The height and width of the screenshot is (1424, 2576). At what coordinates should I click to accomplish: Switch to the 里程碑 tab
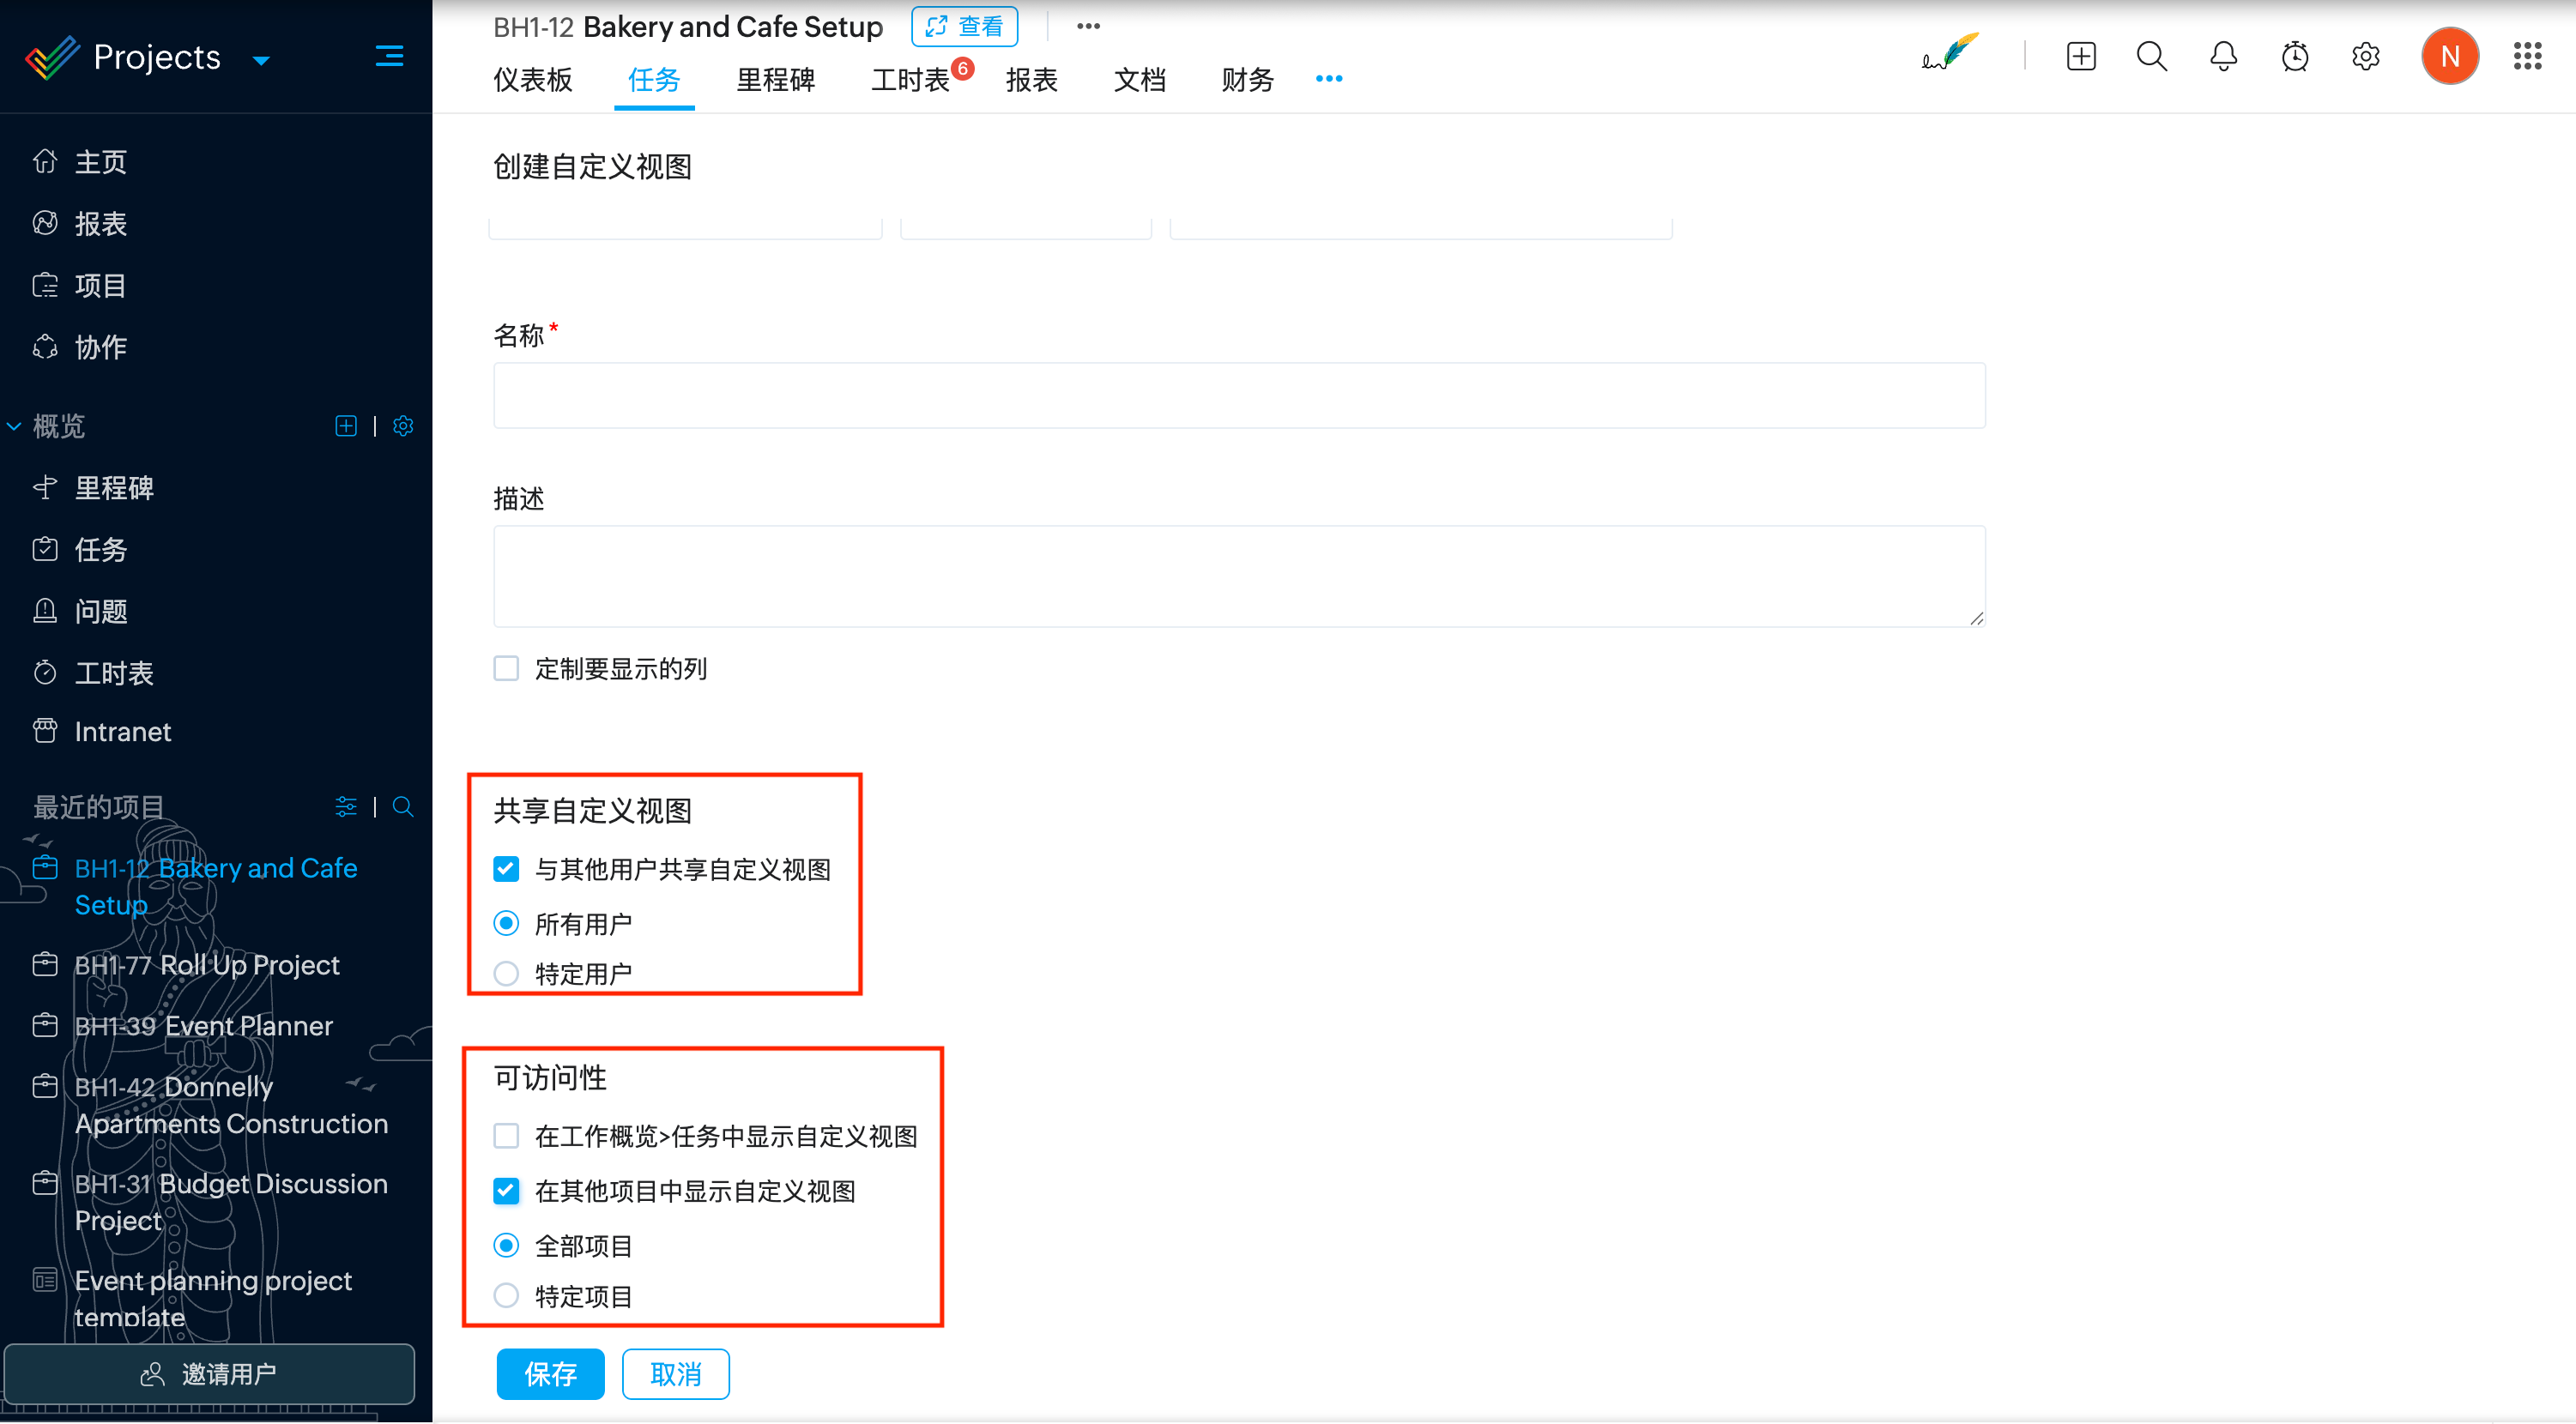[x=775, y=79]
